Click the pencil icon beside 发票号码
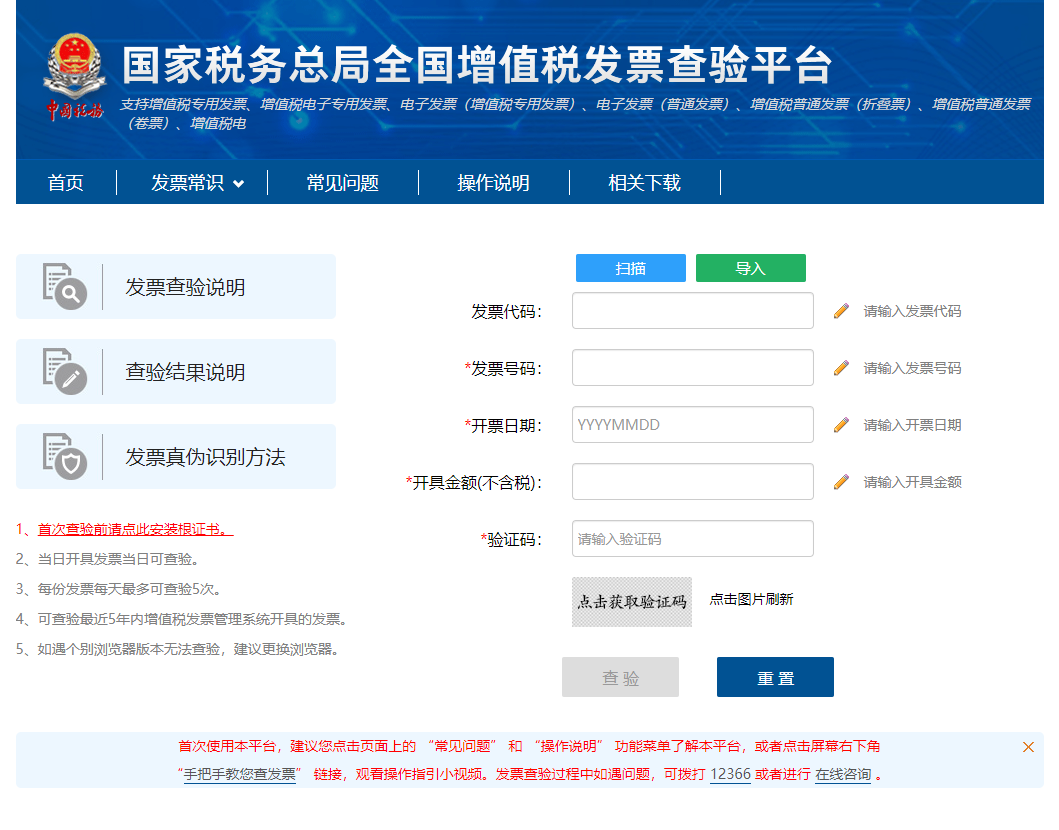 [x=840, y=367]
